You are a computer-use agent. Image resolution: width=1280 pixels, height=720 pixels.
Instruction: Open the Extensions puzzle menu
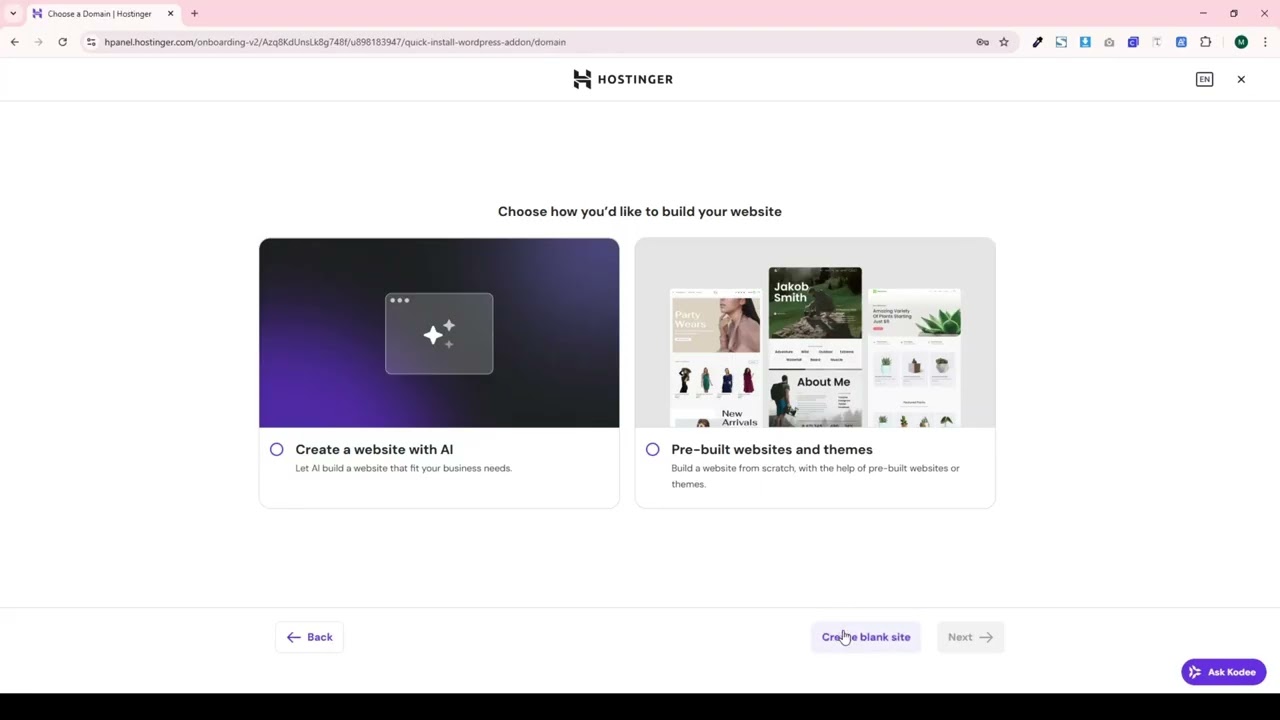1205,42
